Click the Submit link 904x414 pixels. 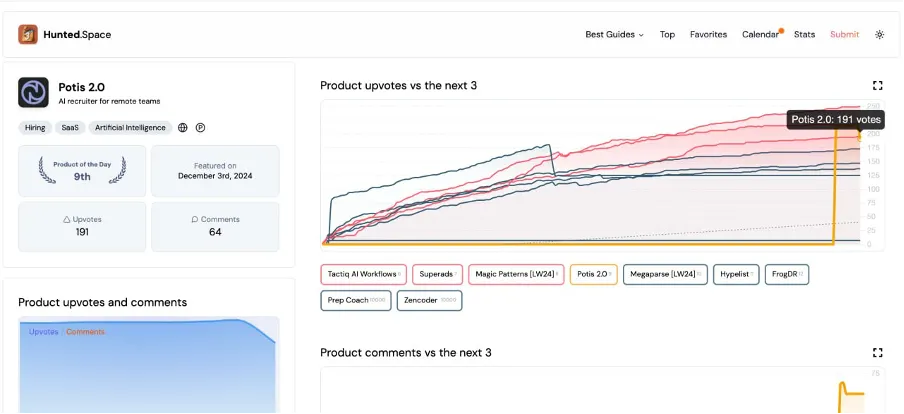point(845,35)
